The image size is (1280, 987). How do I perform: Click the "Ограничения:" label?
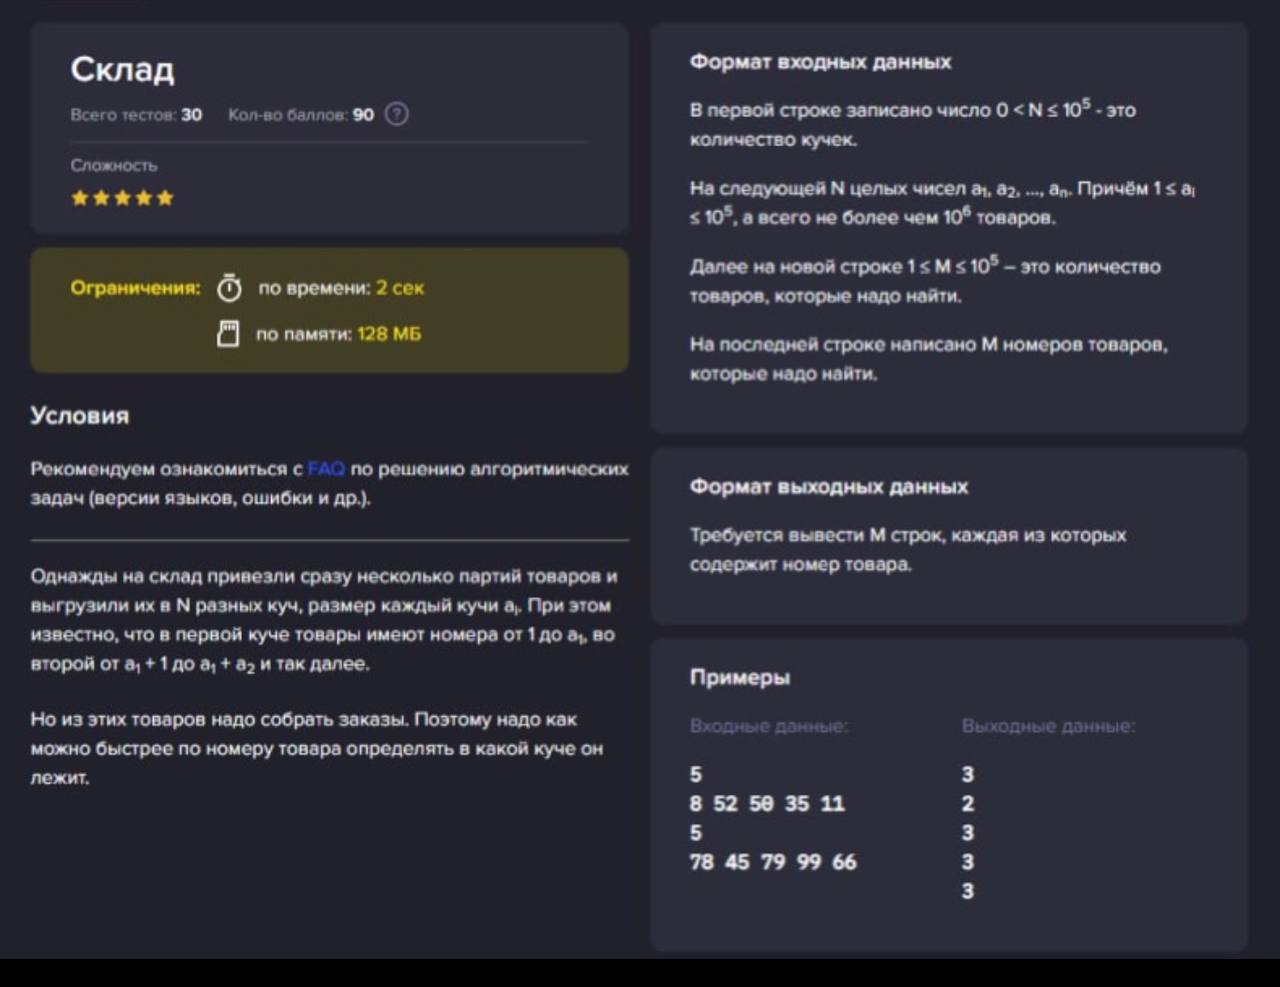pyautogui.click(x=135, y=288)
